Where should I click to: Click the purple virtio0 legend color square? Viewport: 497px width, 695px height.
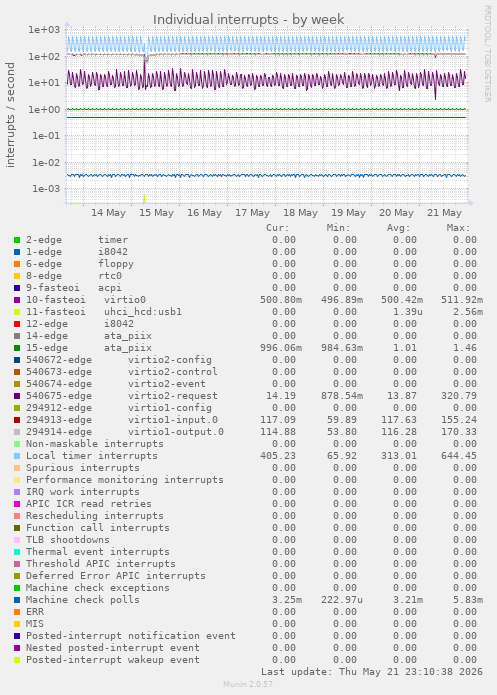pyautogui.click(x=17, y=300)
